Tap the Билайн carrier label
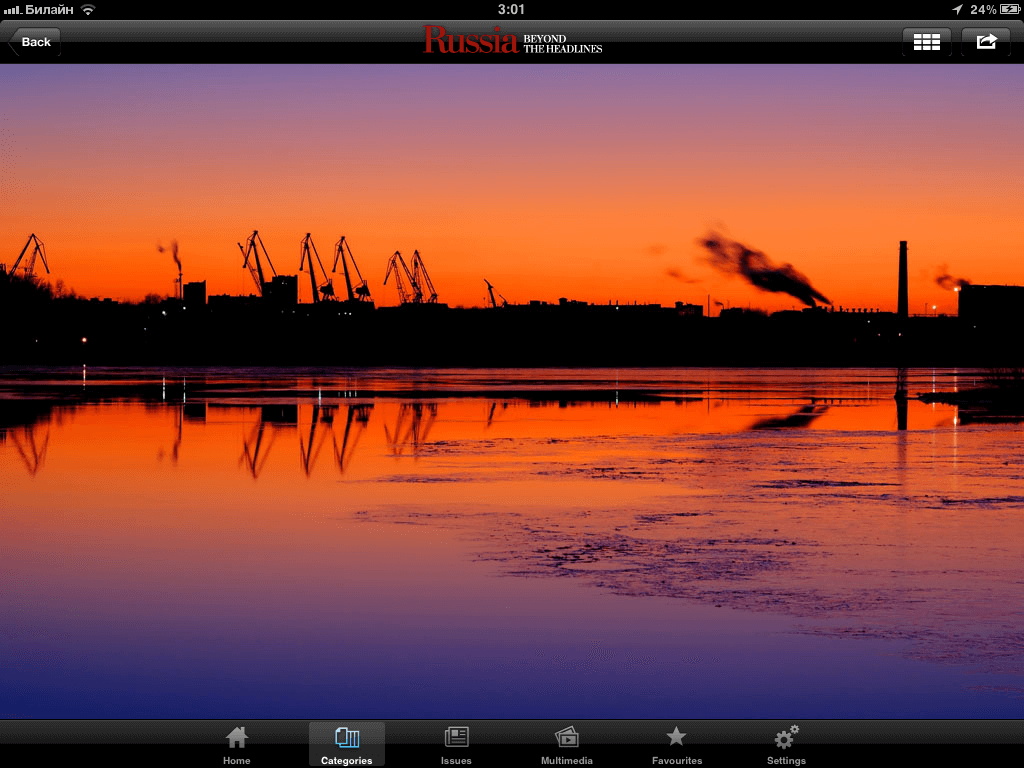Screen dimensions: 1024x768 tap(49, 10)
